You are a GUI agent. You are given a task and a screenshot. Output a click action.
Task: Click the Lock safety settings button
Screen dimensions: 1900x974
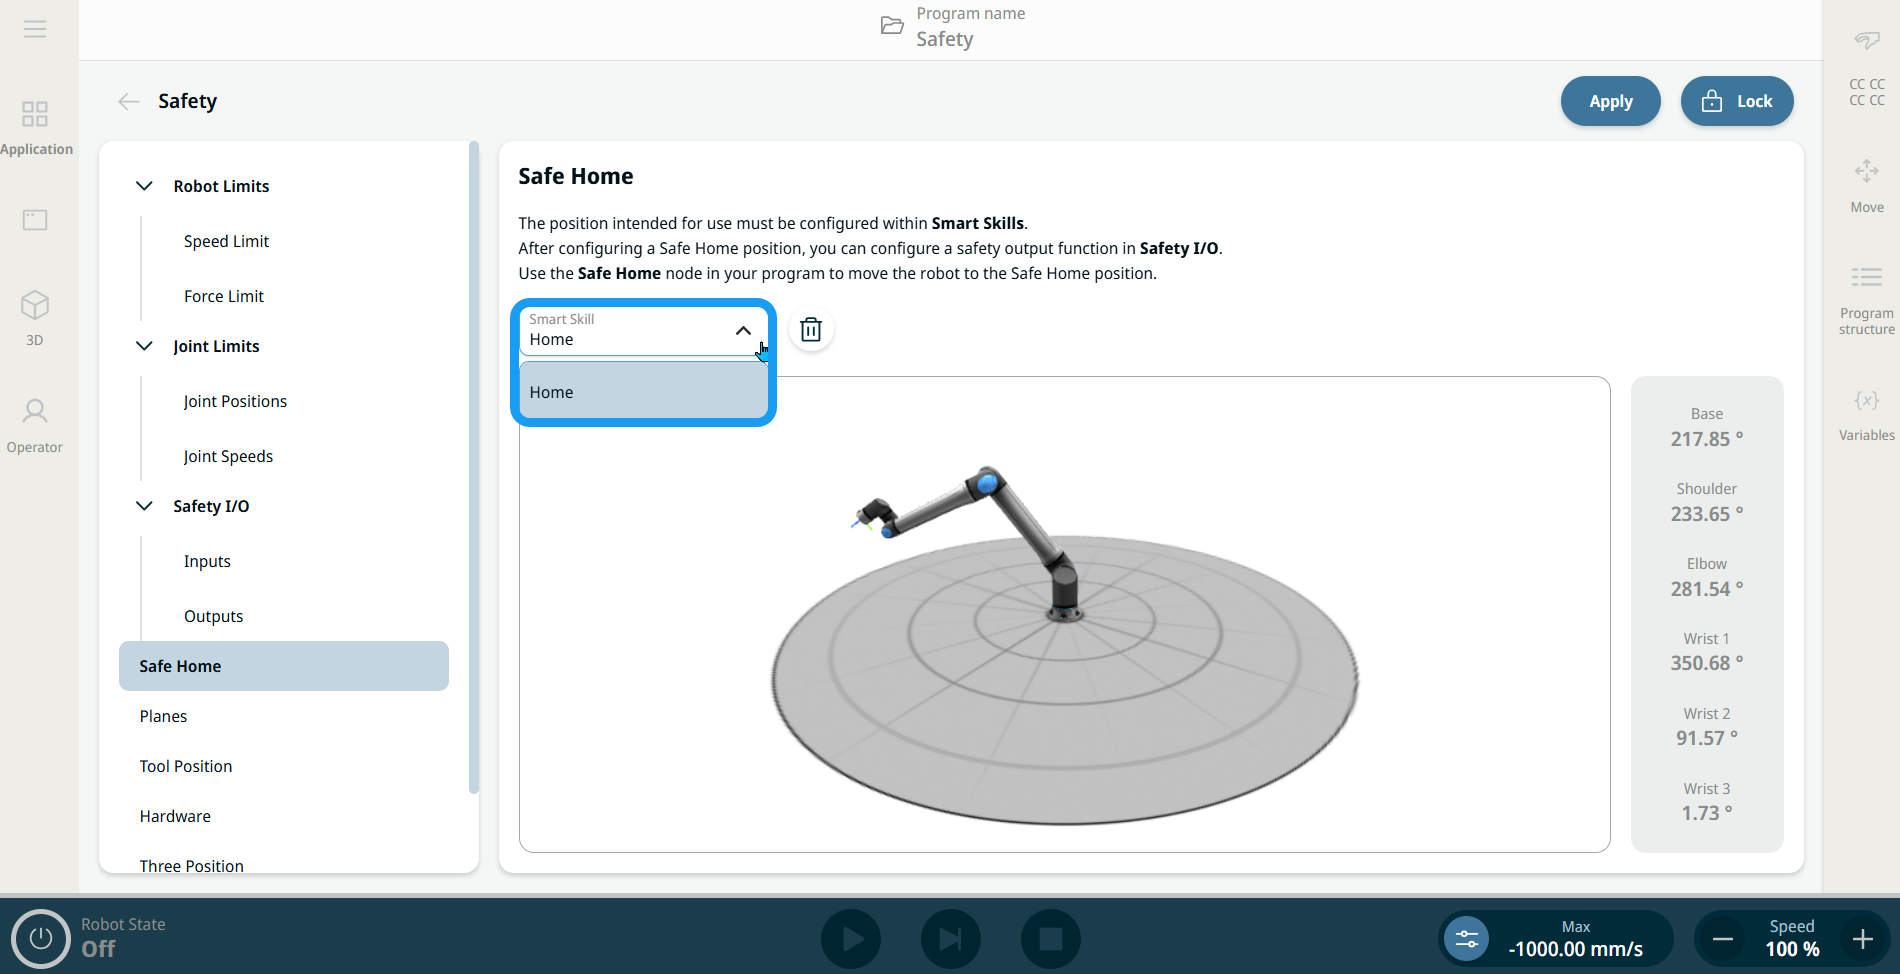click(x=1737, y=101)
